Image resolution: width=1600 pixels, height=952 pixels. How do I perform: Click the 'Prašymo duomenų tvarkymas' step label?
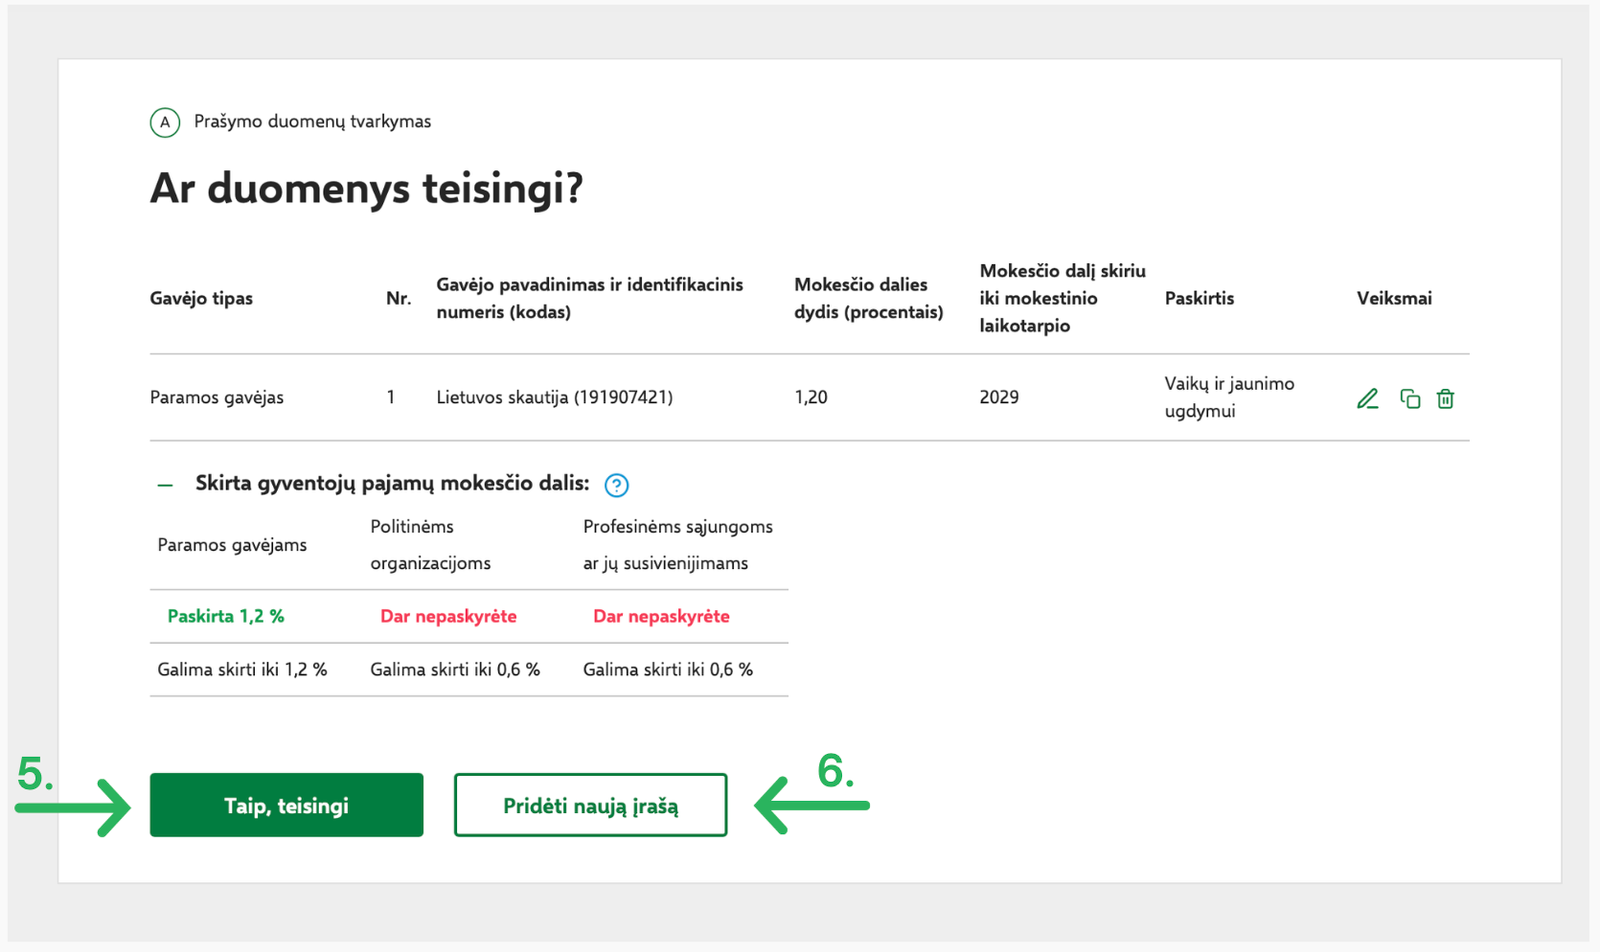[312, 121]
